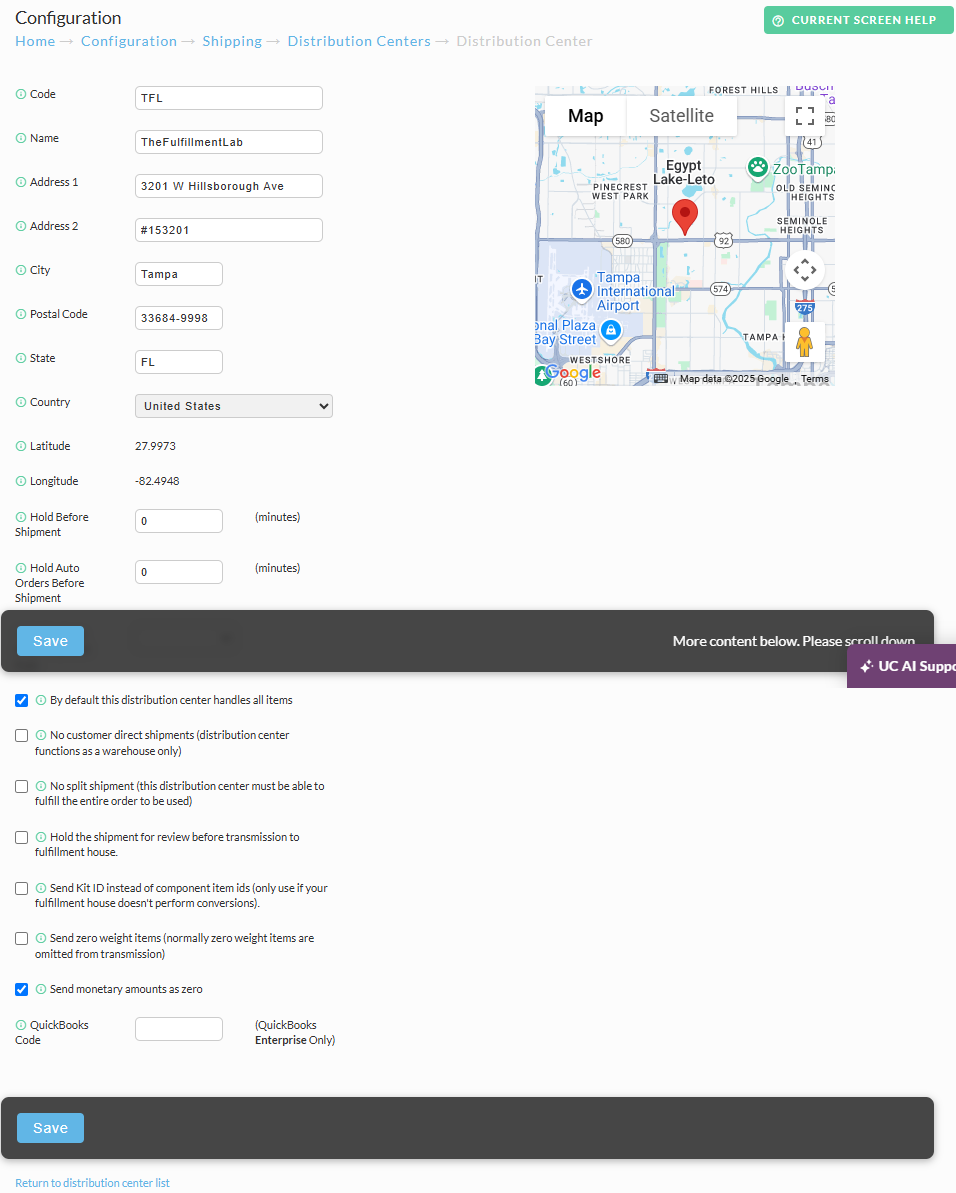Check Send zero weight items
The height and width of the screenshot is (1193, 956).
[21, 939]
